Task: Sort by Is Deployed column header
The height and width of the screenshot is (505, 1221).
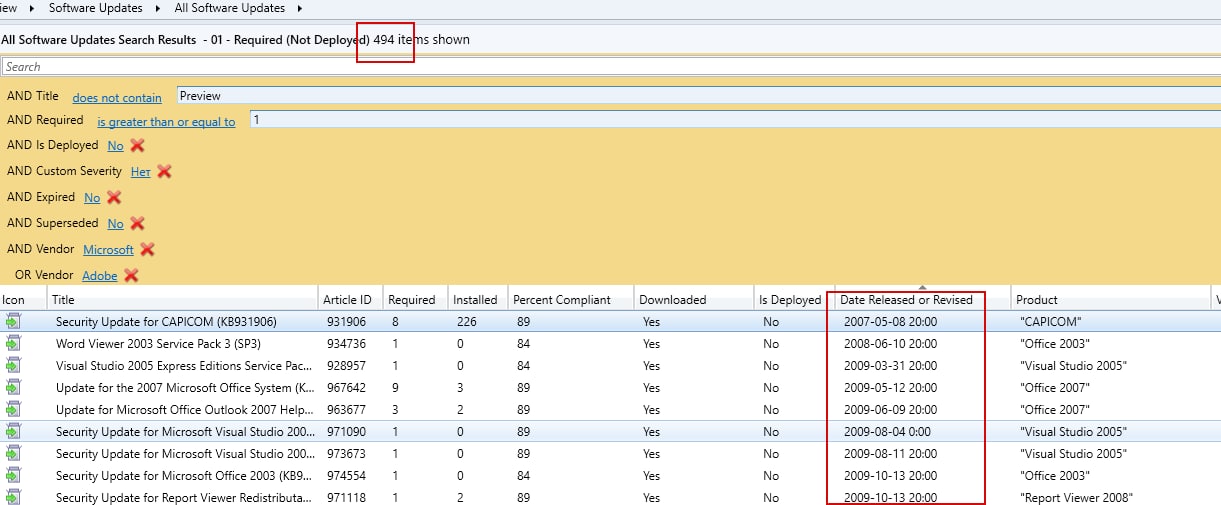Action: (793, 299)
